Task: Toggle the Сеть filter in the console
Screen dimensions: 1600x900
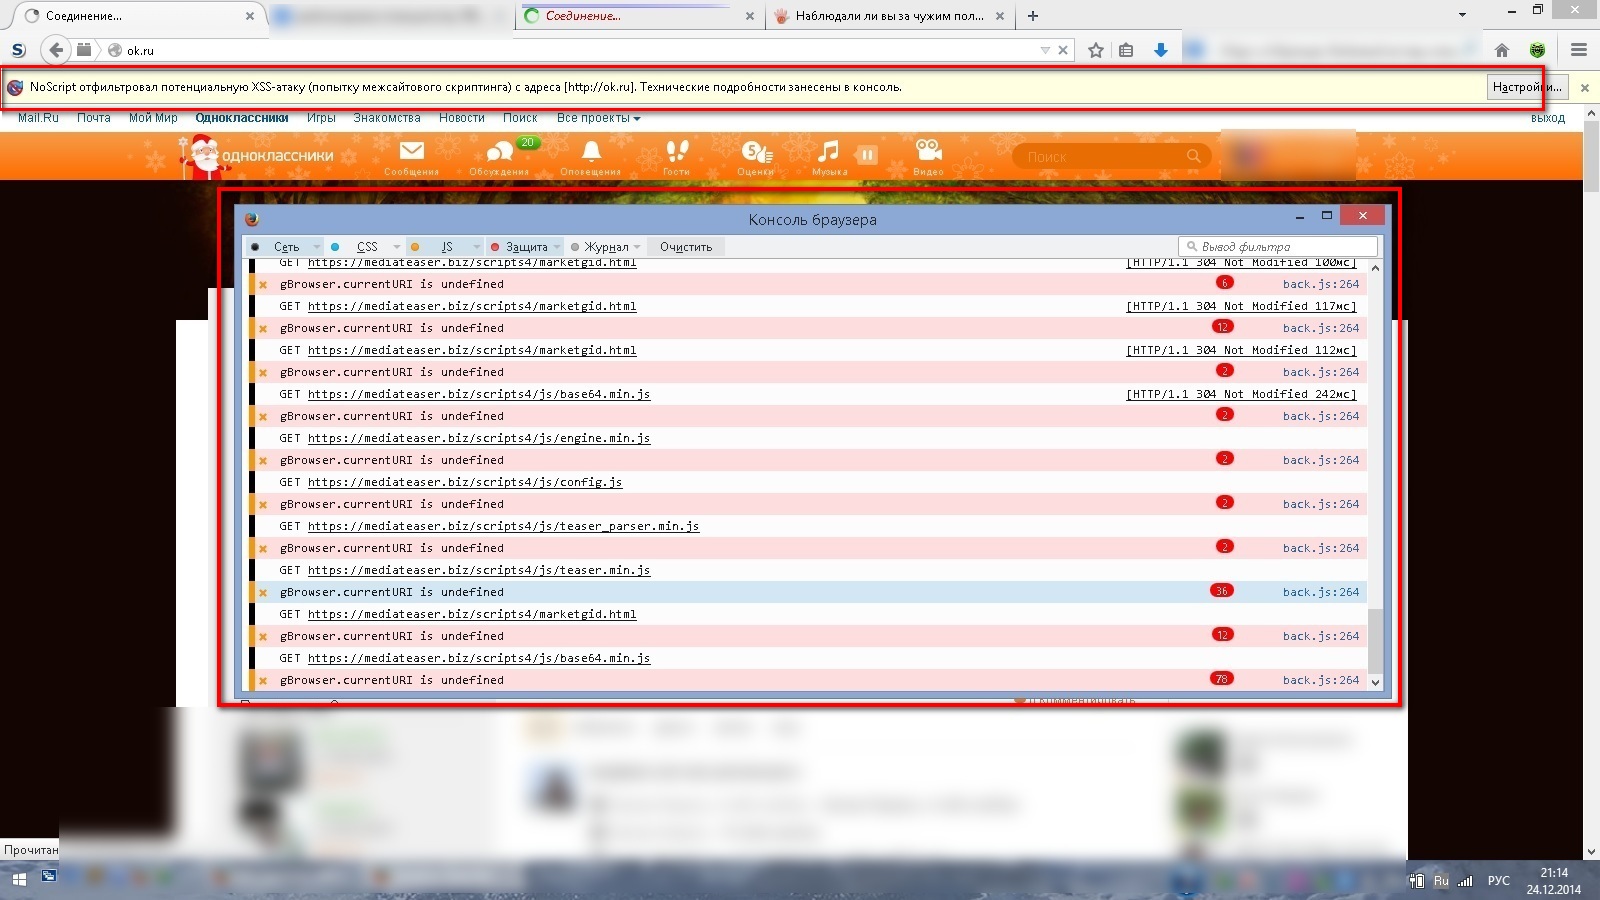Action: coord(280,247)
